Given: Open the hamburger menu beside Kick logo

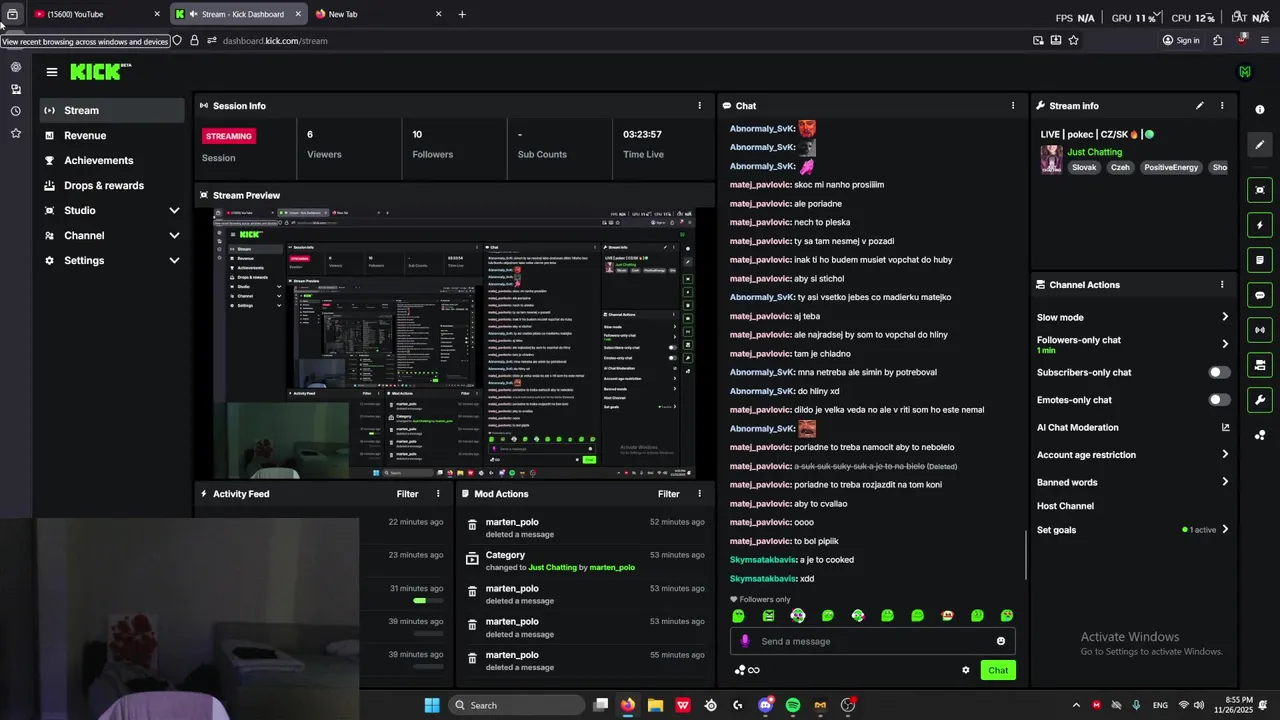Looking at the screenshot, I should coord(52,72).
